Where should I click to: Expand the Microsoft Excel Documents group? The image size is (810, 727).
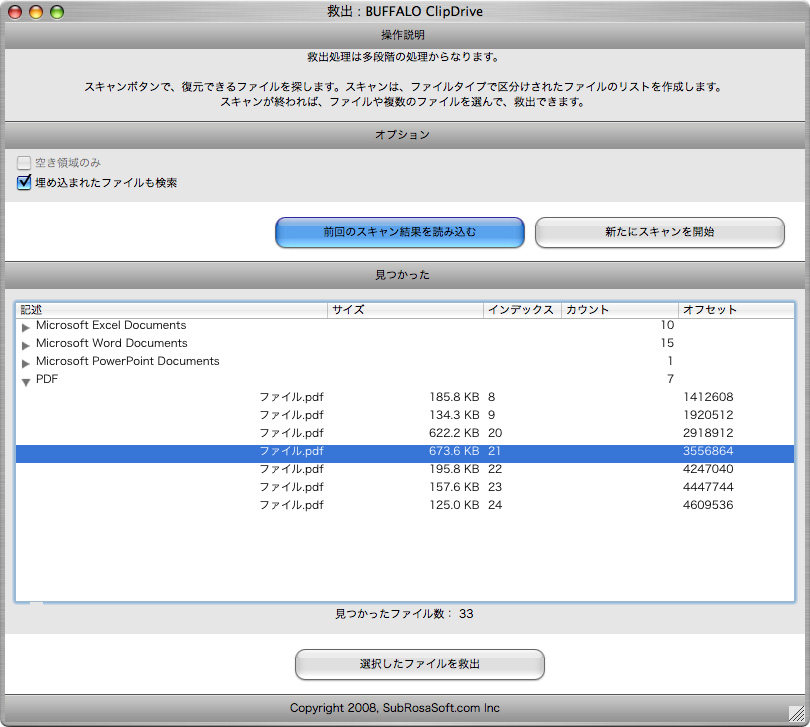25,327
